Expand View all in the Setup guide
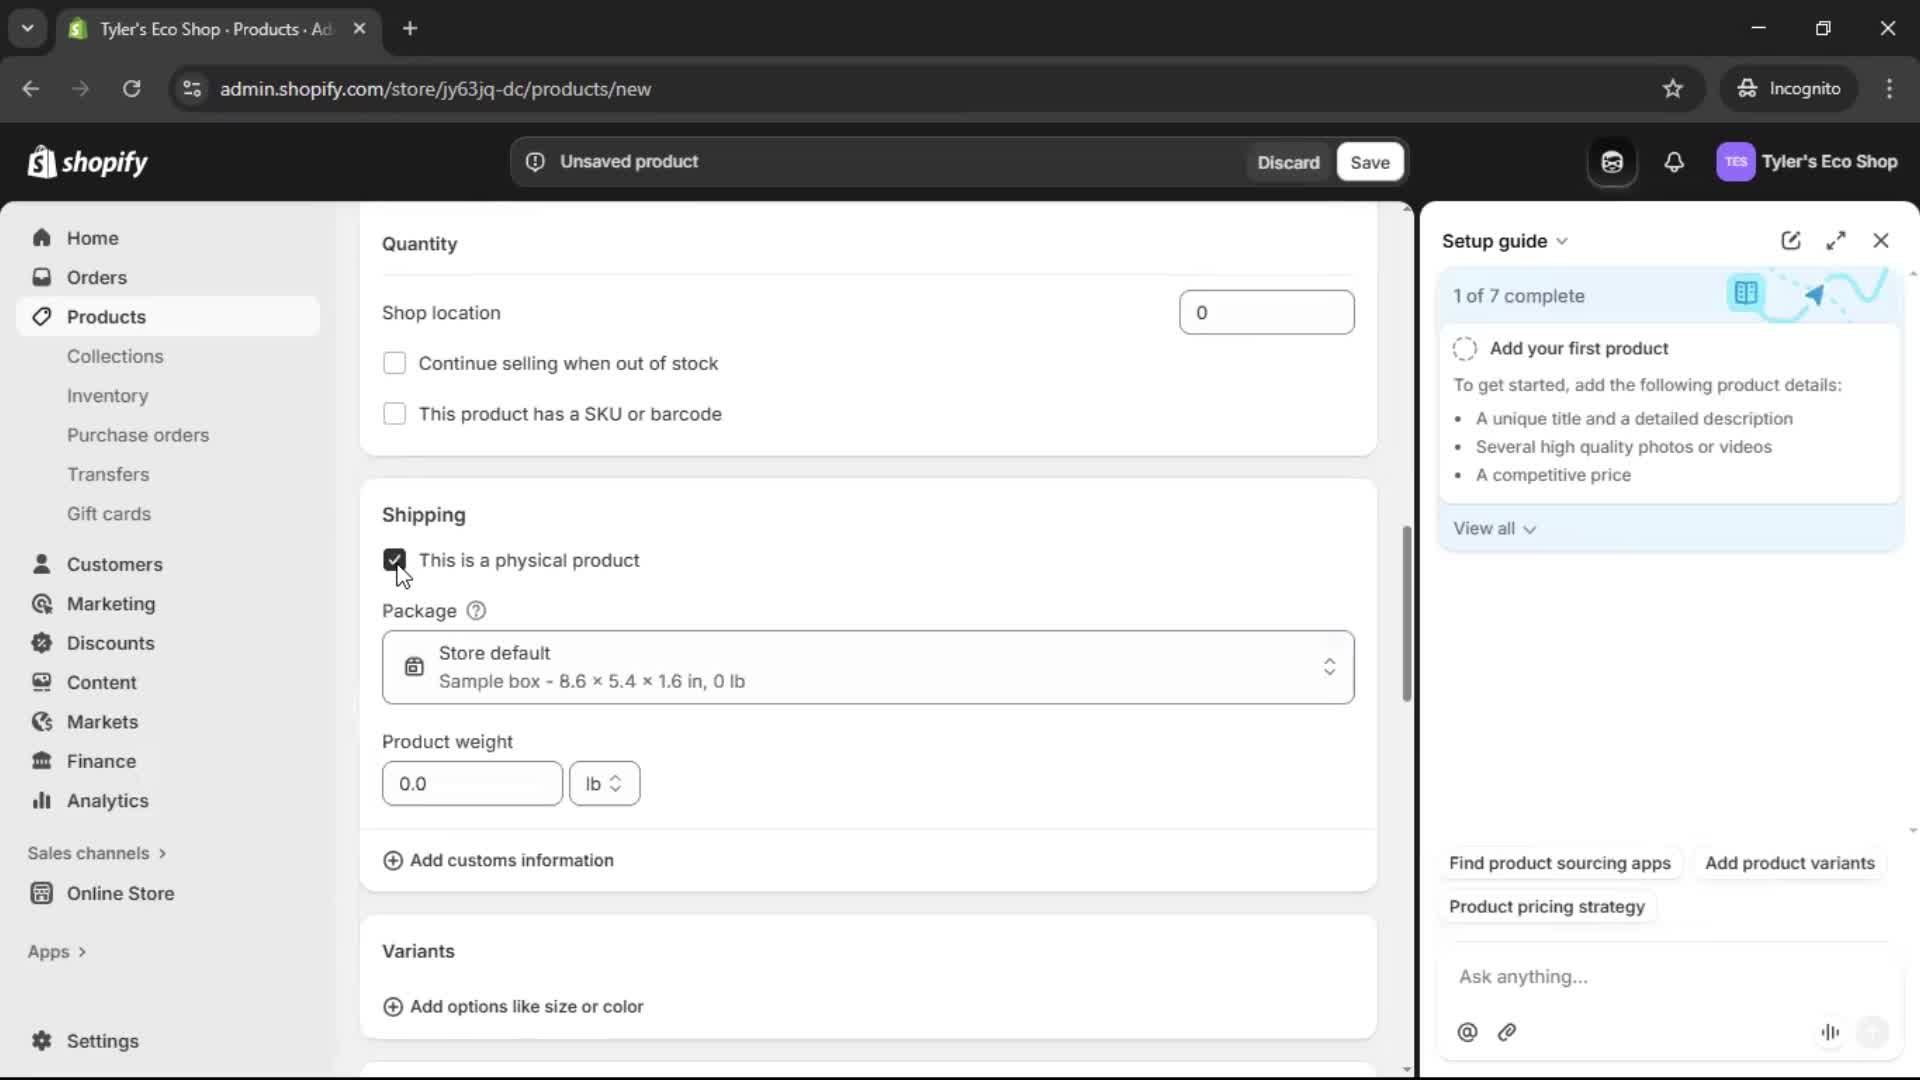 1495,528
